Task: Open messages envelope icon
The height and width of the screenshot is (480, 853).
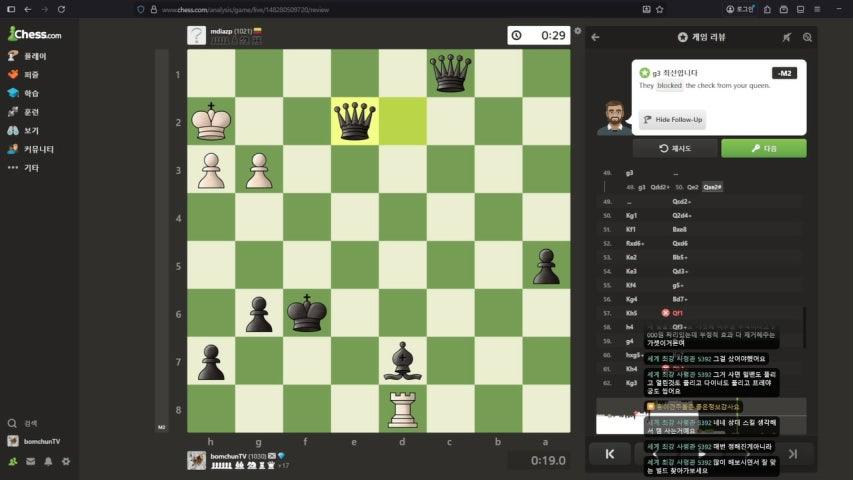Action: (x=30, y=461)
